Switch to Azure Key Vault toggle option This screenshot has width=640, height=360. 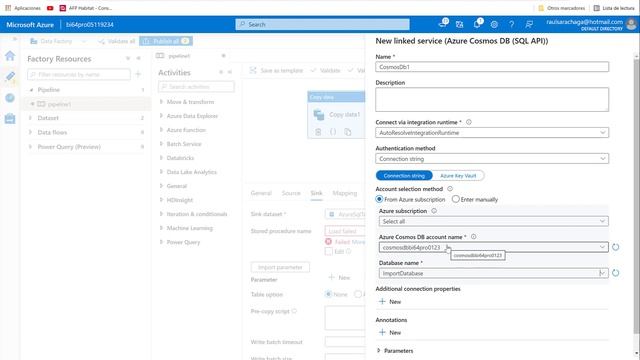pyautogui.click(x=458, y=176)
